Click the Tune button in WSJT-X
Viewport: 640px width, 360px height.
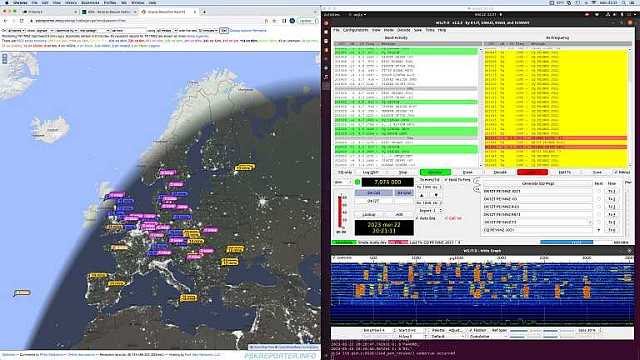597,173
